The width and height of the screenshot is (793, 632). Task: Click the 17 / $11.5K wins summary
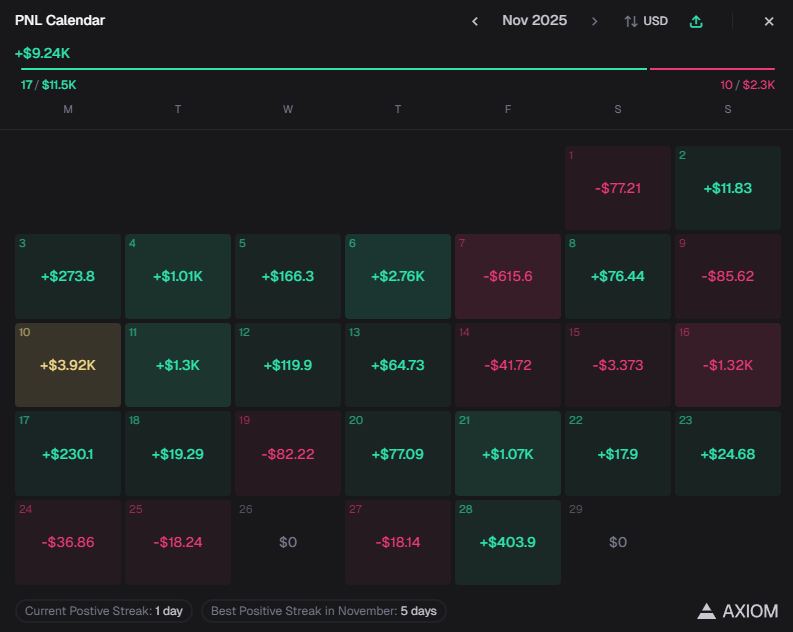pos(49,85)
